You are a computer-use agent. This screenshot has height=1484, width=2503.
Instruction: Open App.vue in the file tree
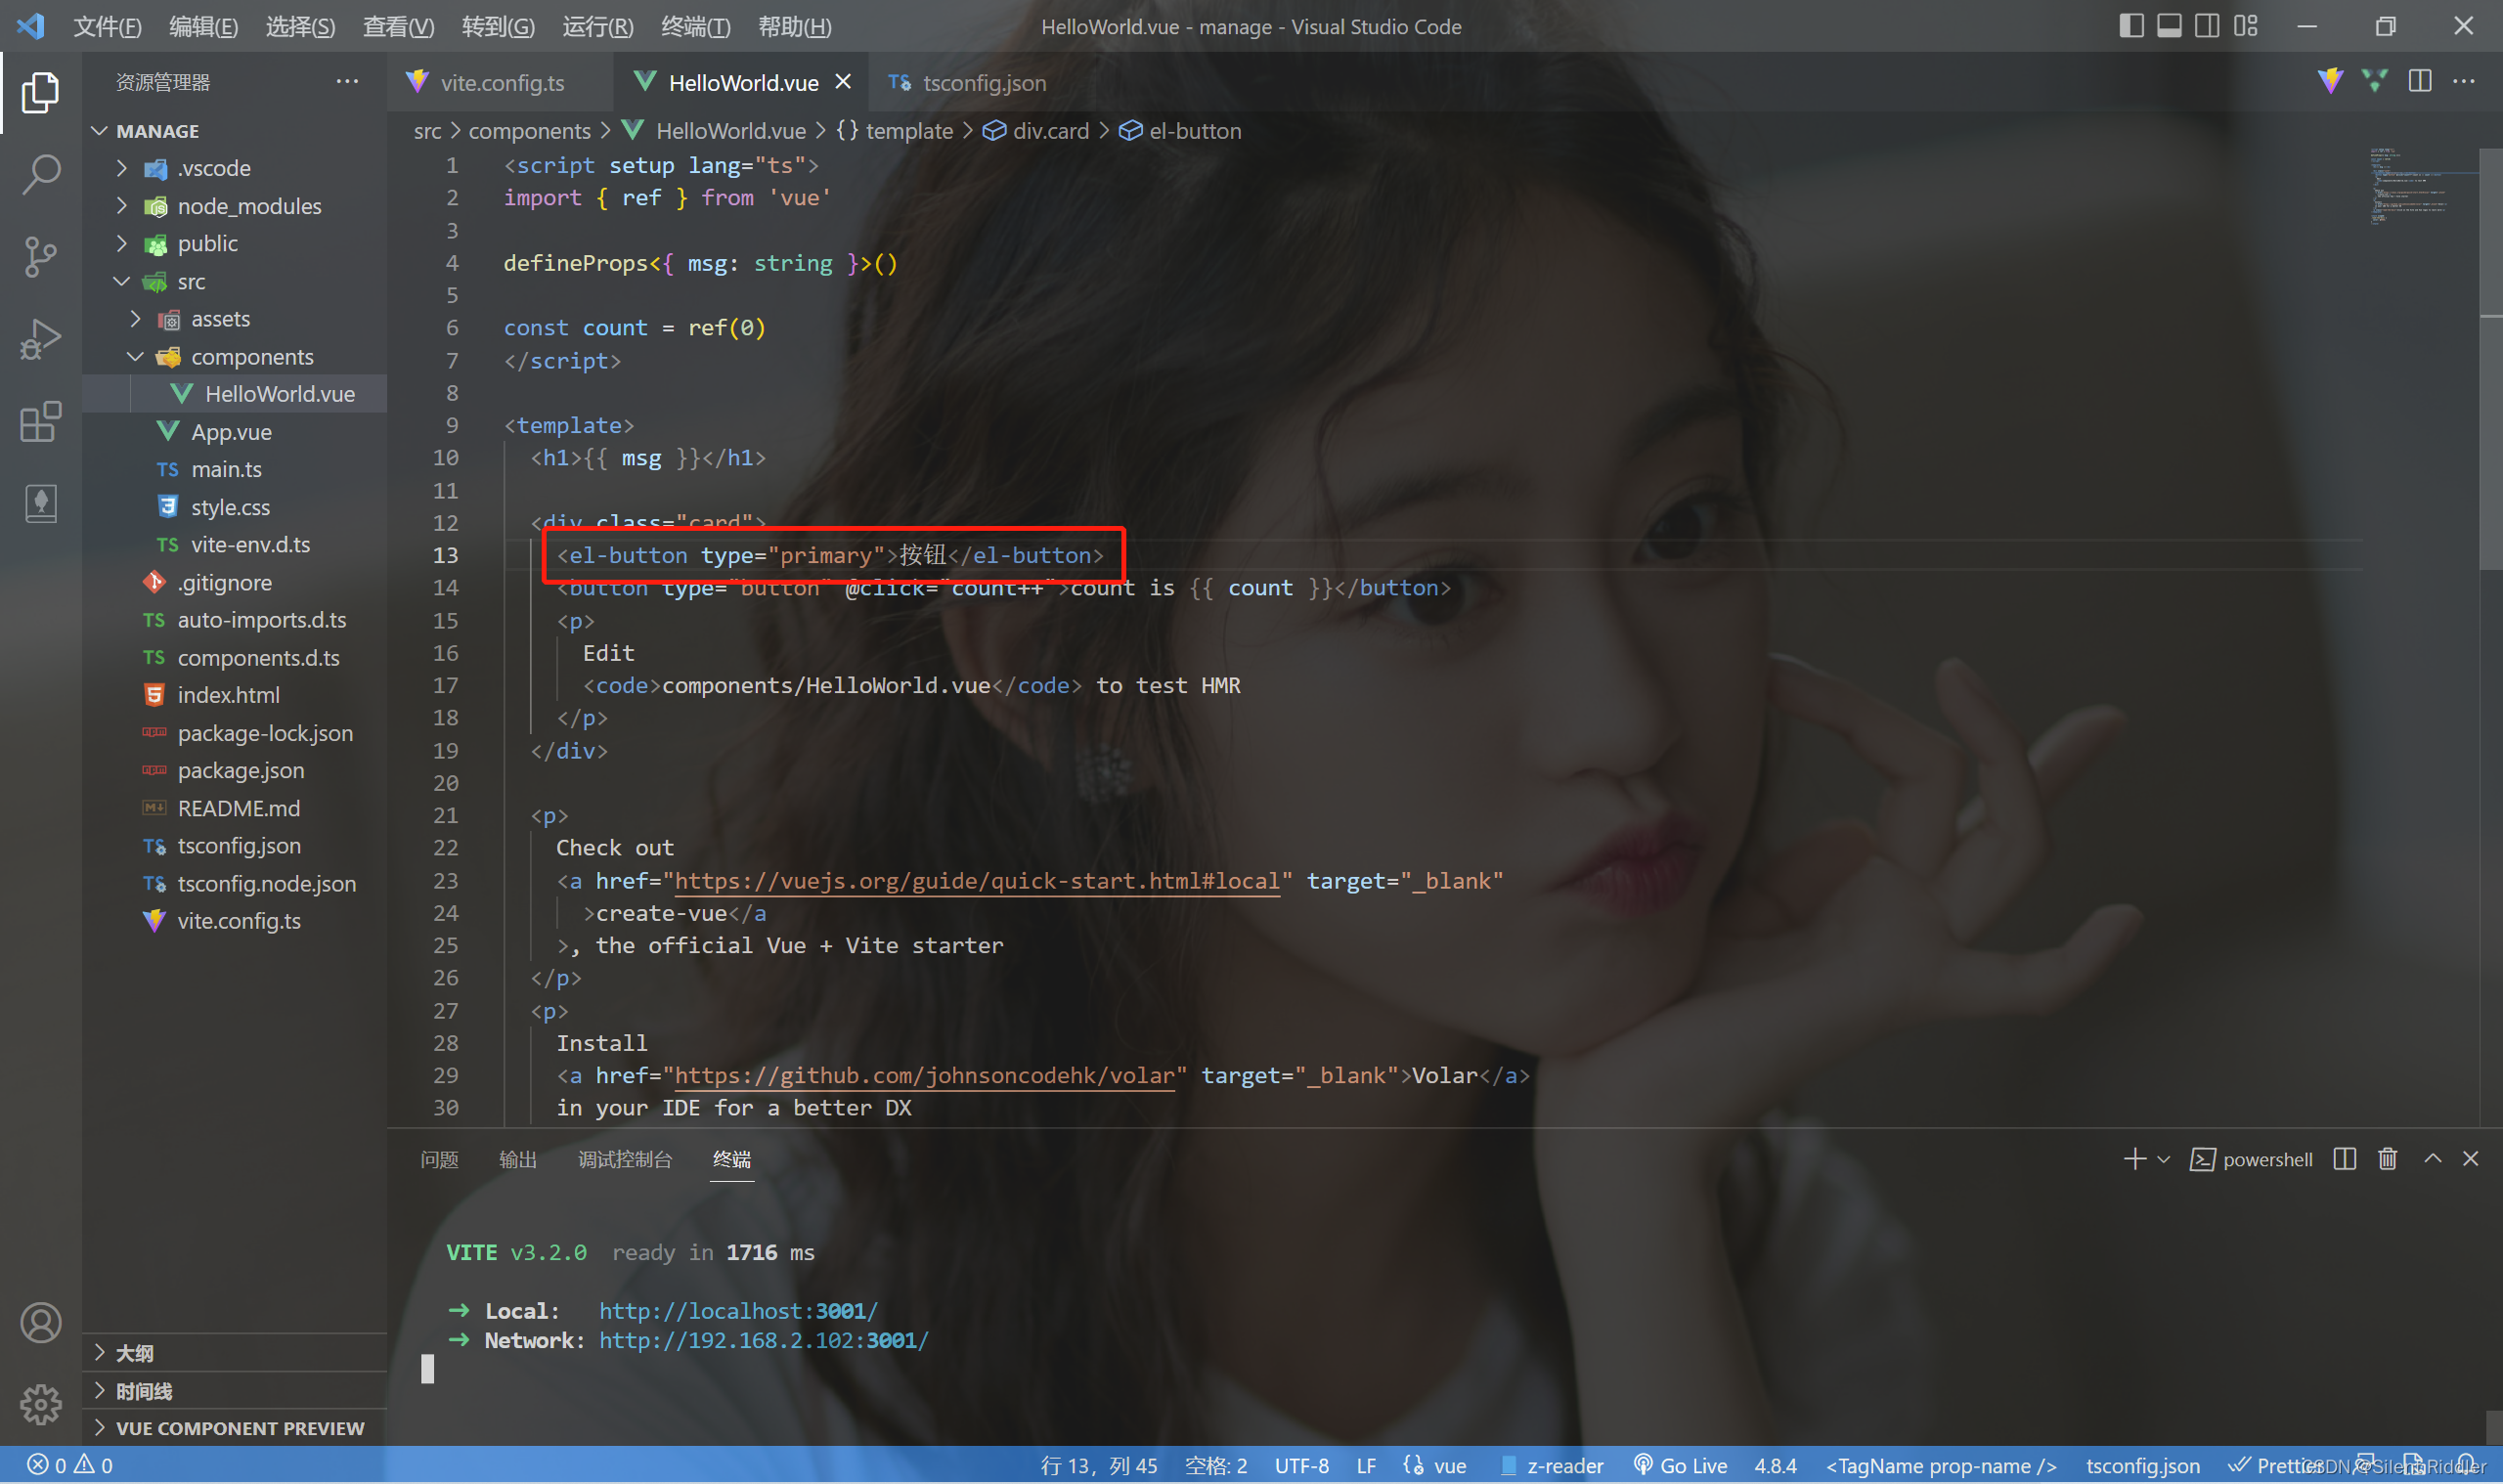click(235, 432)
